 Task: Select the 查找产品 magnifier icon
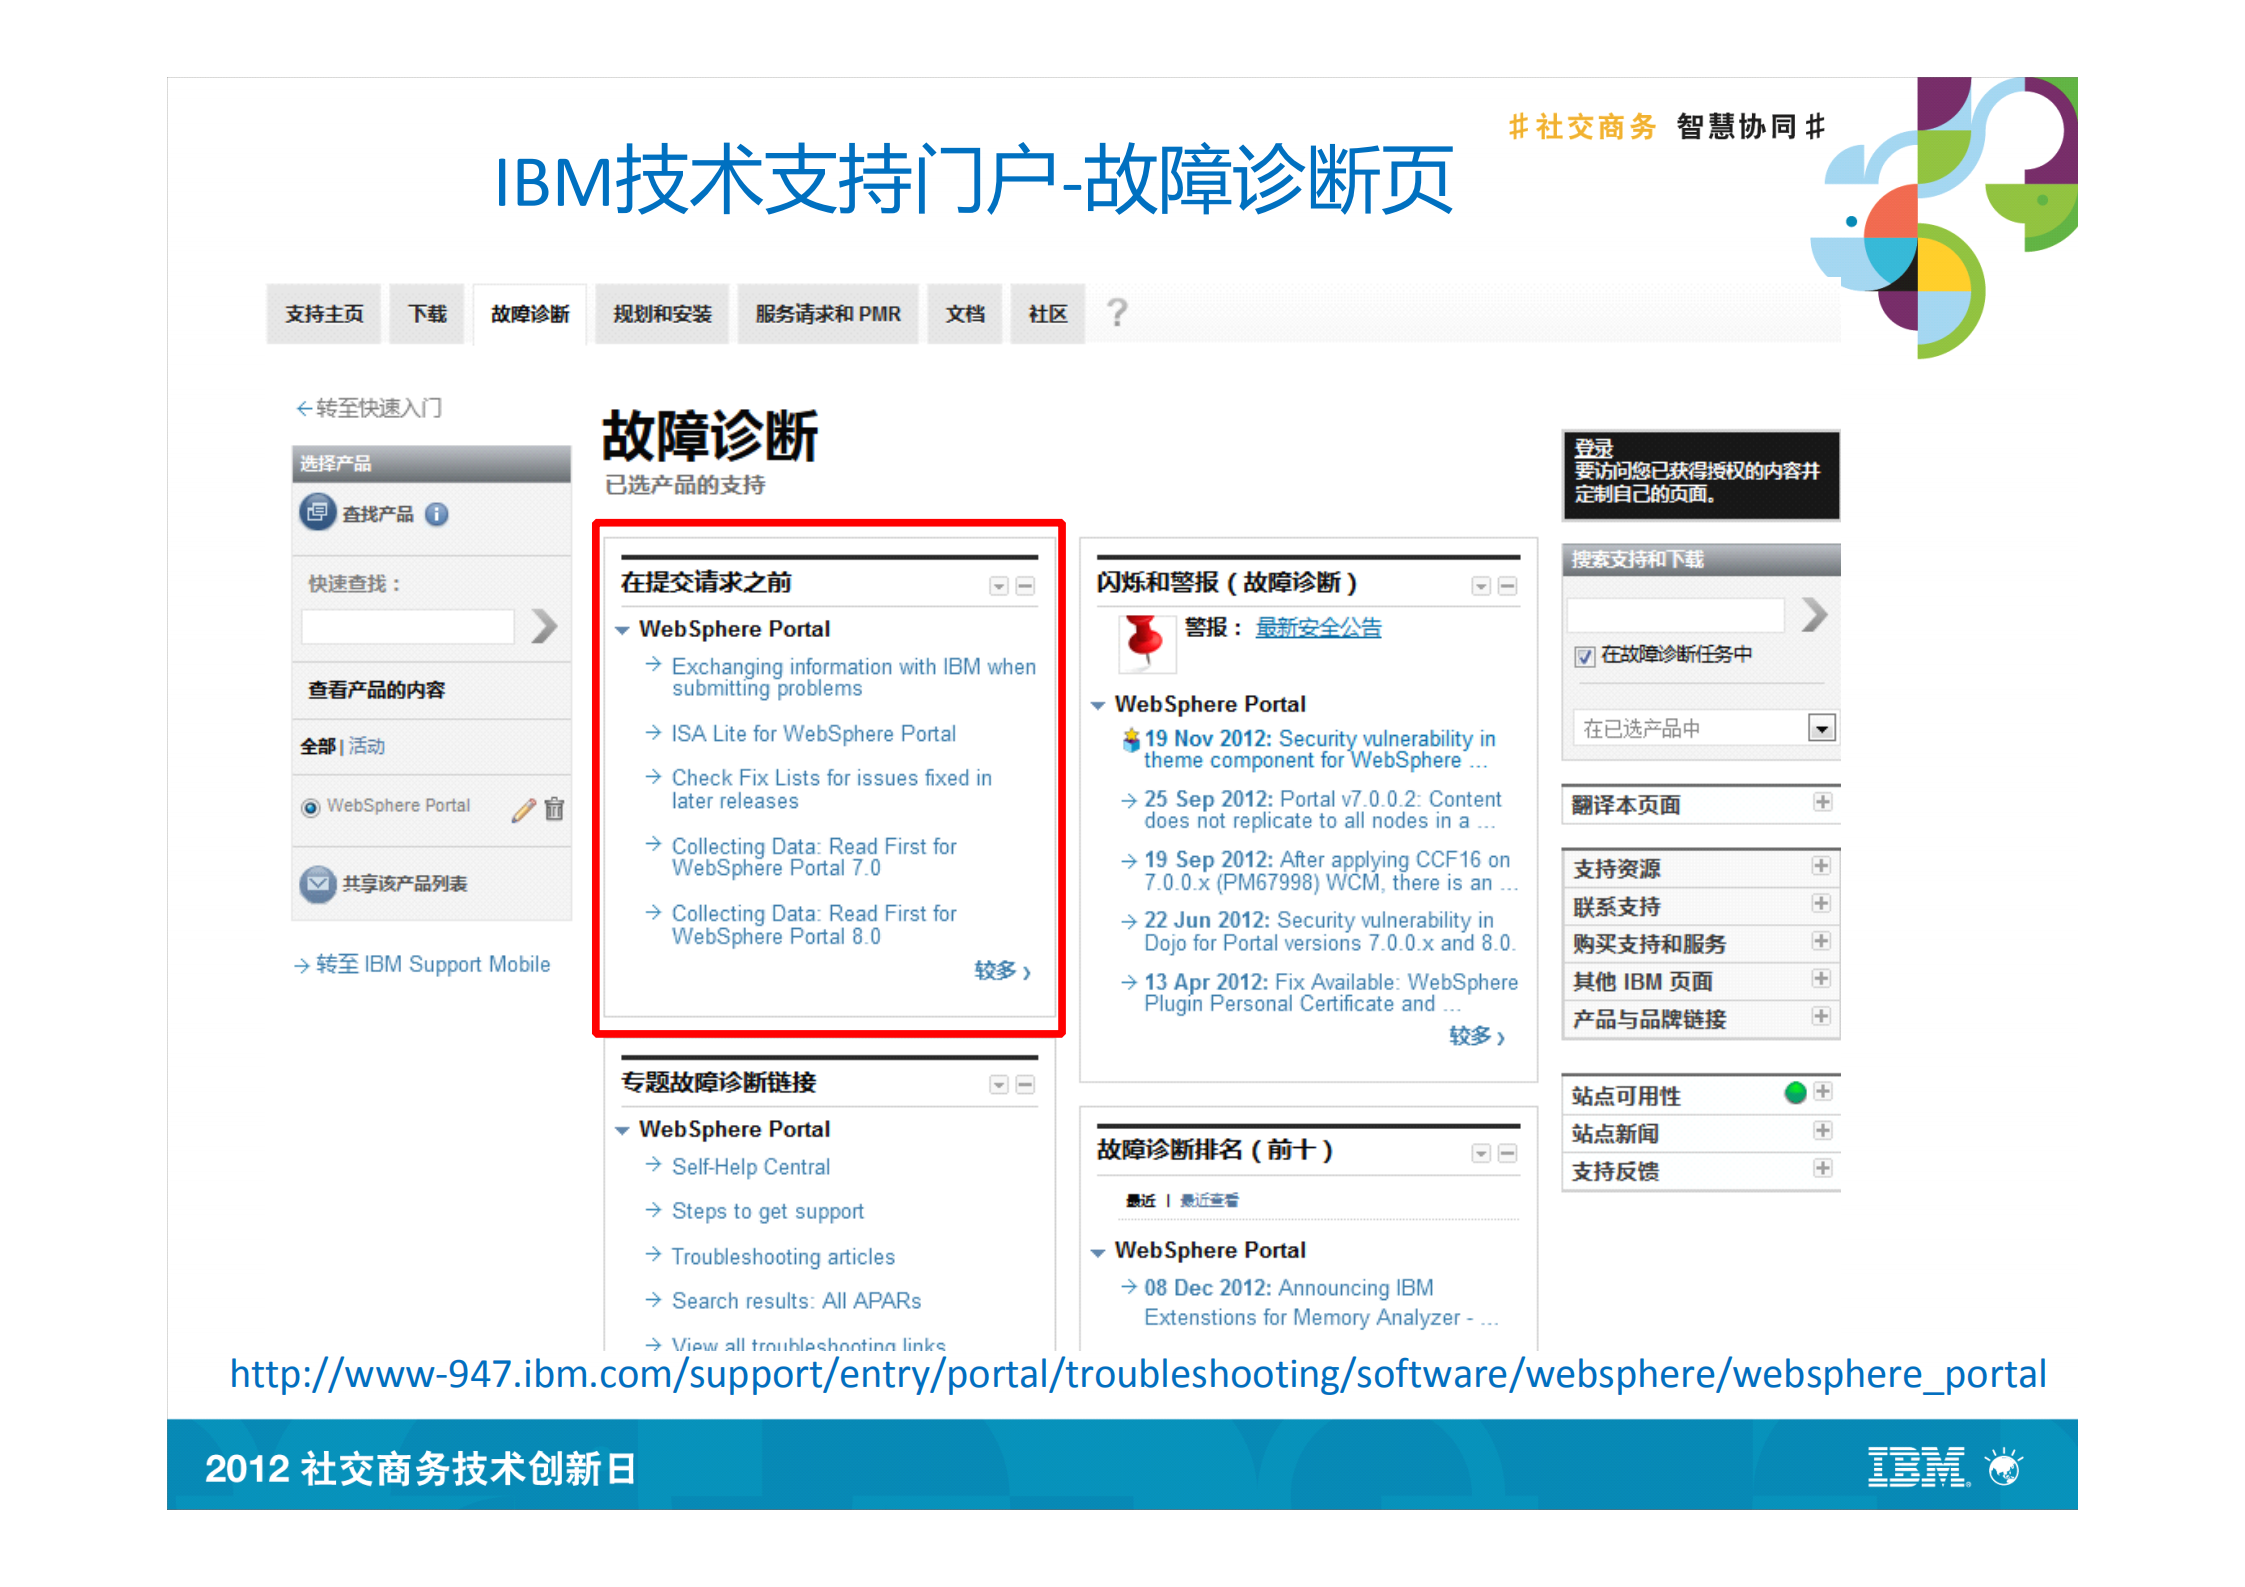click(x=318, y=513)
